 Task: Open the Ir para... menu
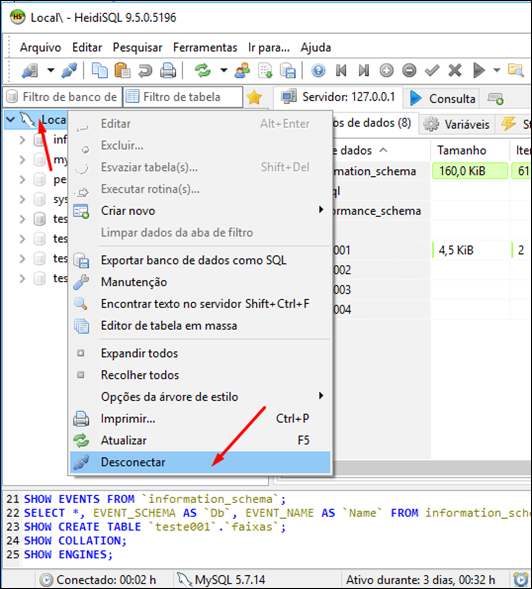click(x=269, y=47)
